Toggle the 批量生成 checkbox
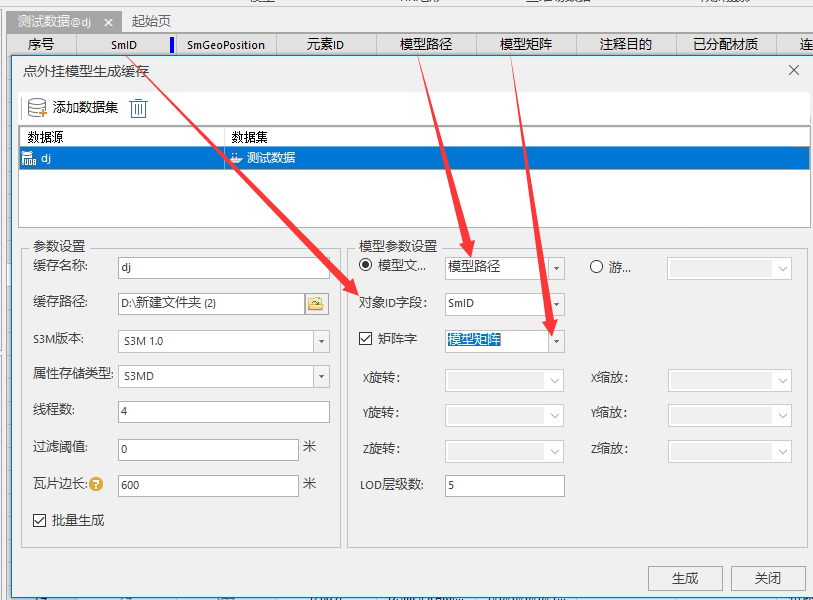Viewport: 813px width, 600px height. [40, 520]
